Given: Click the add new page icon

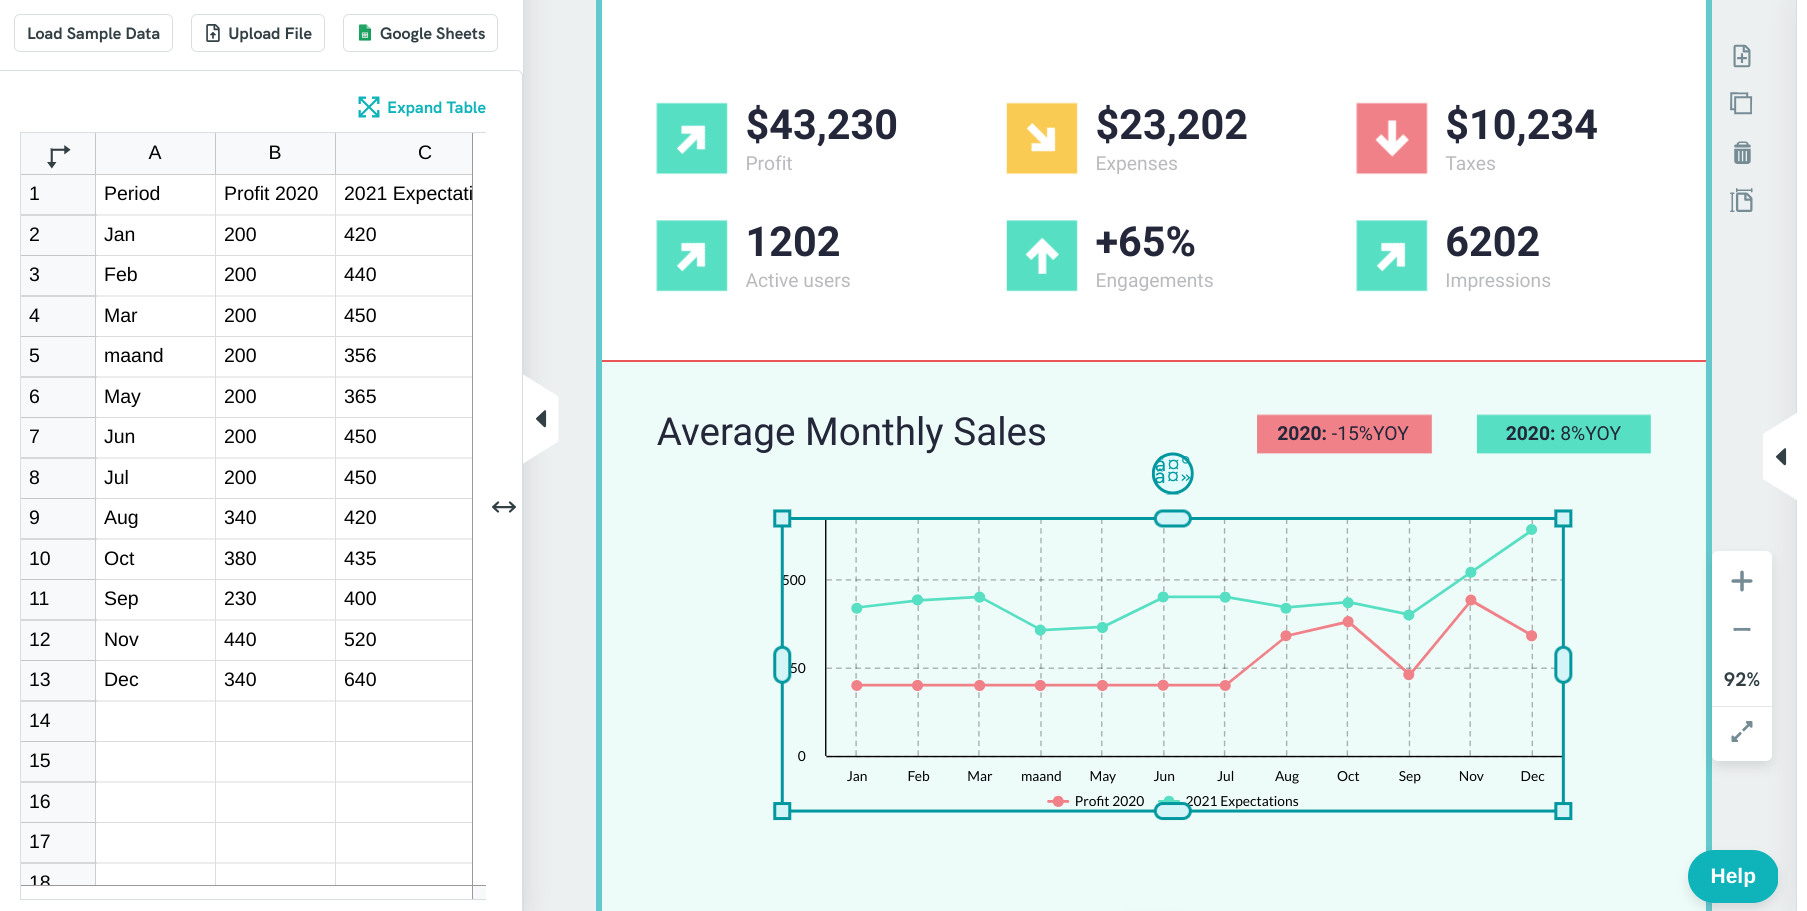Looking at the screenshot, I should [x=1741, y=56].
